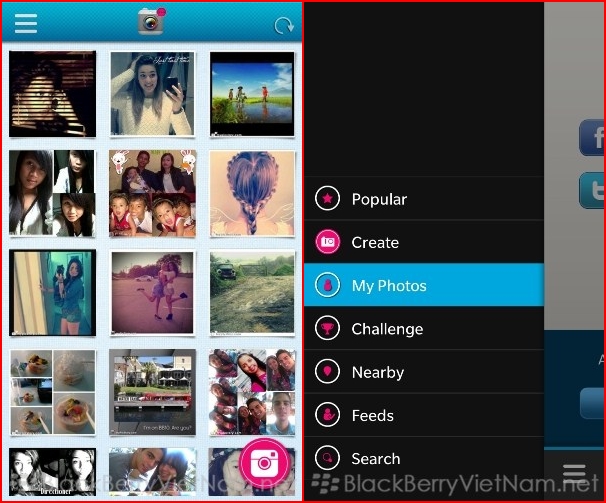
Task: Tap the location pin icon beside Nearby
Action: coord(327,372)
